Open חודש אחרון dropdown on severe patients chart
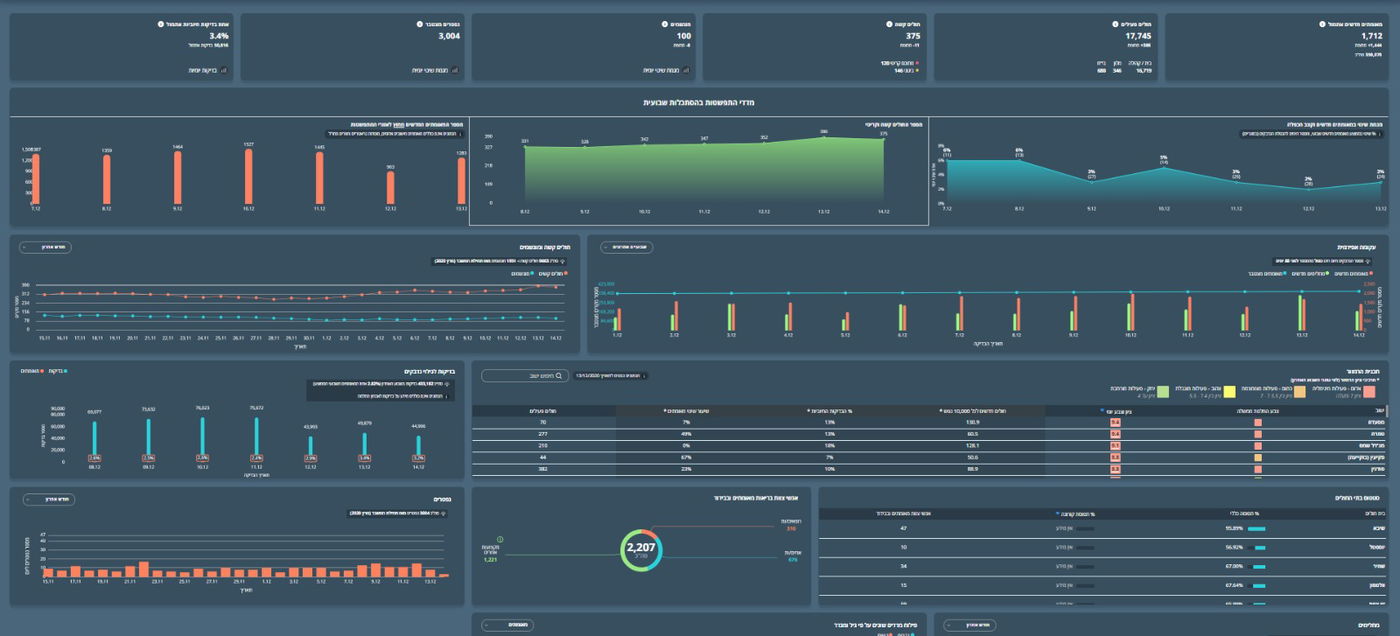Screen dimensions: 1400x636 click(47, 247)
